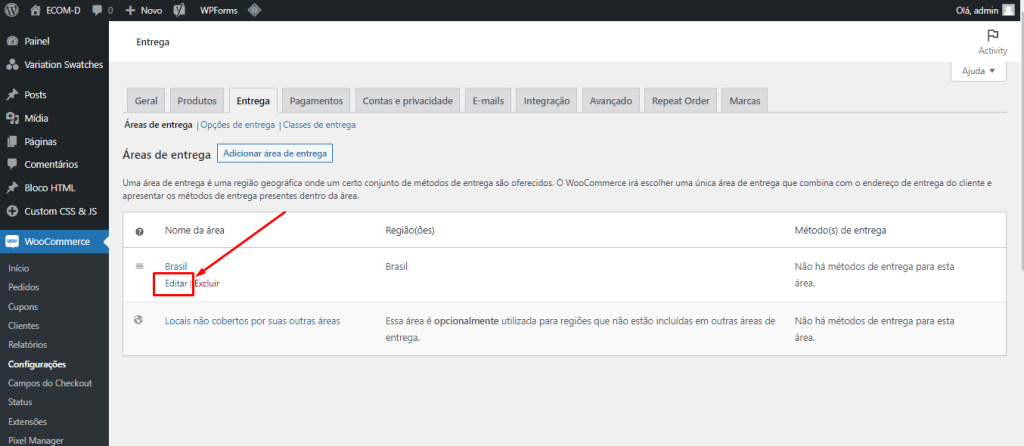This screenshot has width=1024, height=446.
Task: Open Opções de entrega sub-section
Action: click(238, 125)
